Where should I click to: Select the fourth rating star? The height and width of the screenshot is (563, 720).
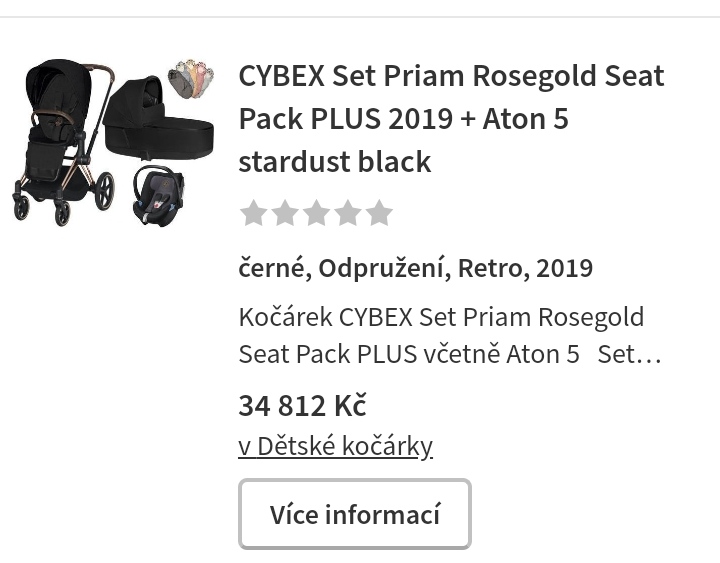pos(348,213)
